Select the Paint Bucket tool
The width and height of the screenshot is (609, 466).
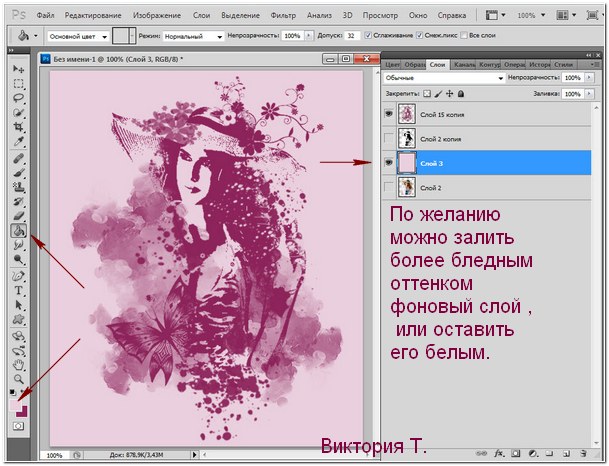coord(18,231)
